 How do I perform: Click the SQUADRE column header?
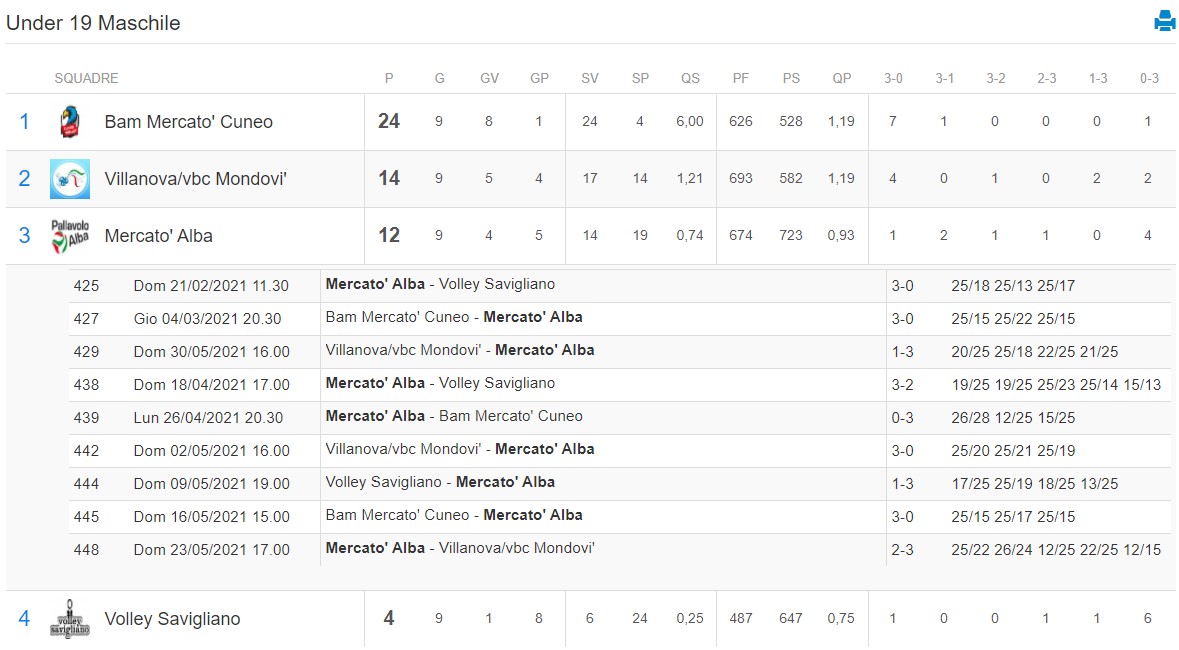point(86,78)
